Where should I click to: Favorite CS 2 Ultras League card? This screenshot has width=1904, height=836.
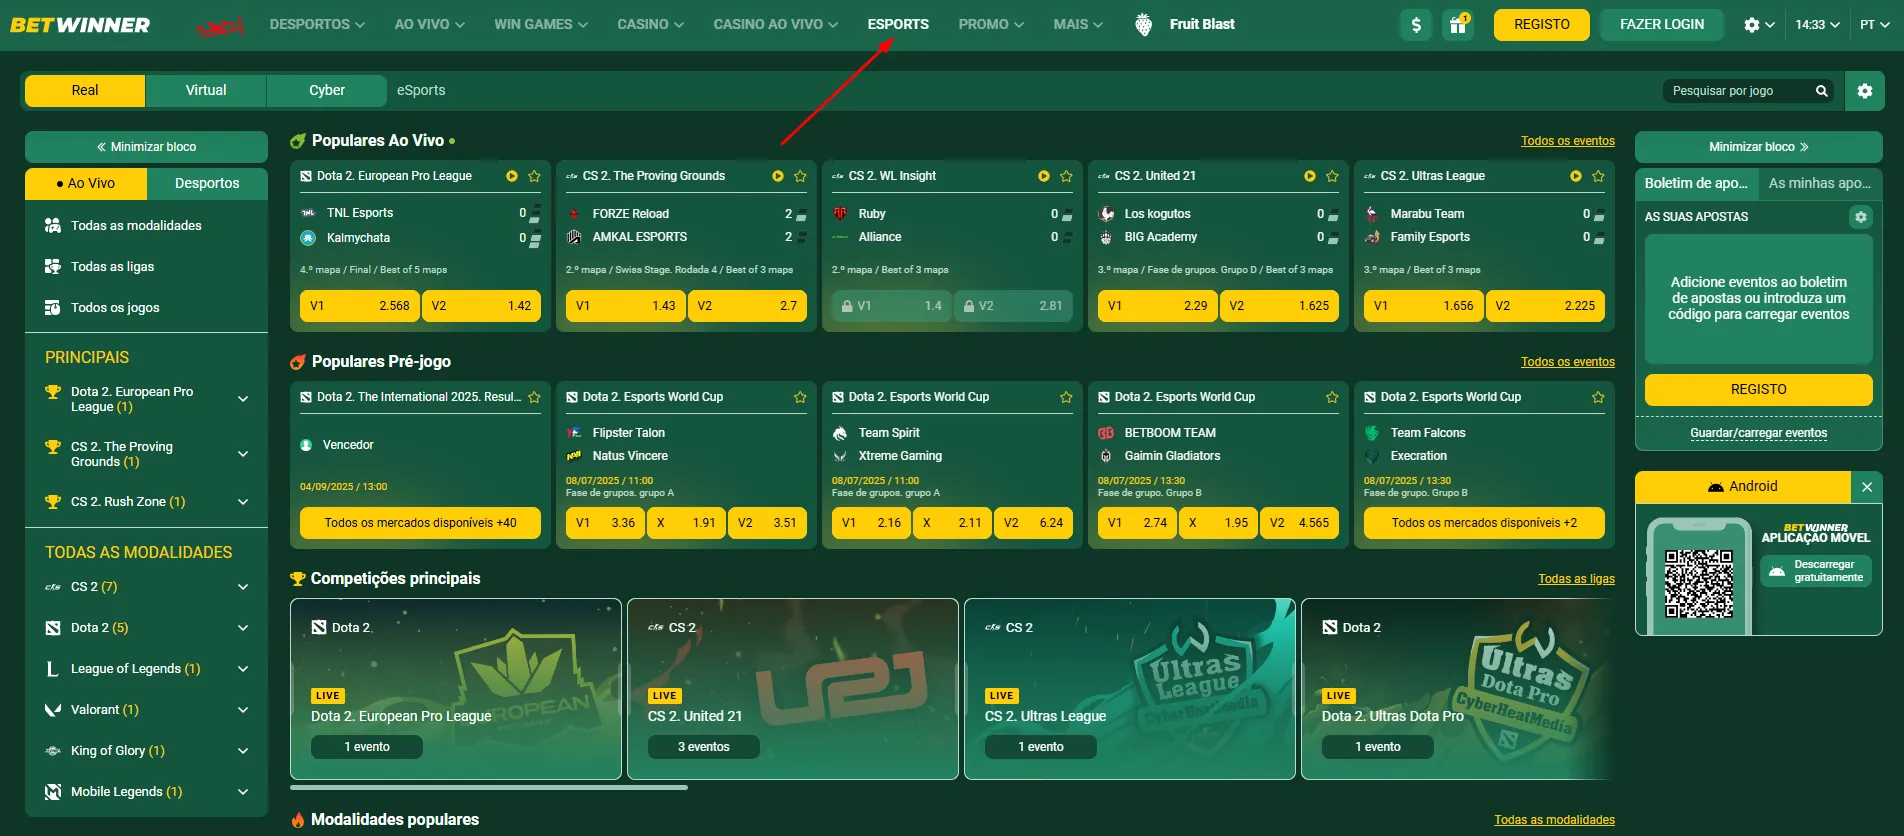point(1599,176)
